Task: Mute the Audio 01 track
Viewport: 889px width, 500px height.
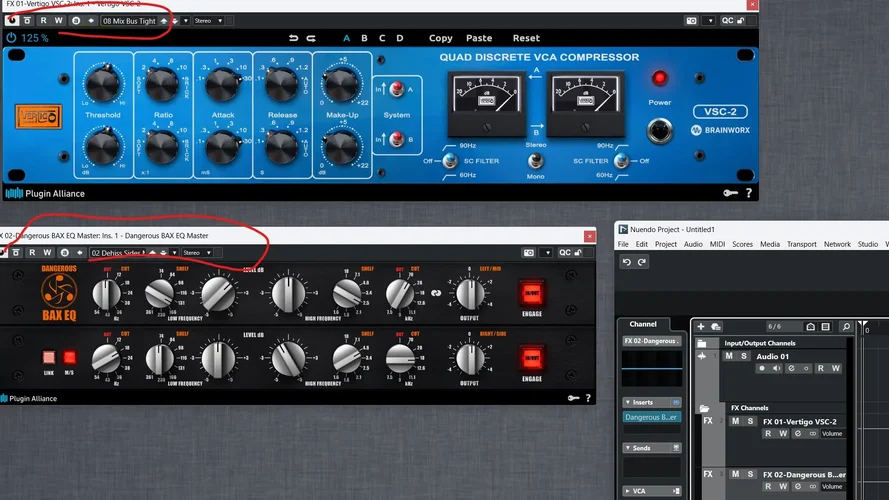Action: (x=729, y=356)
